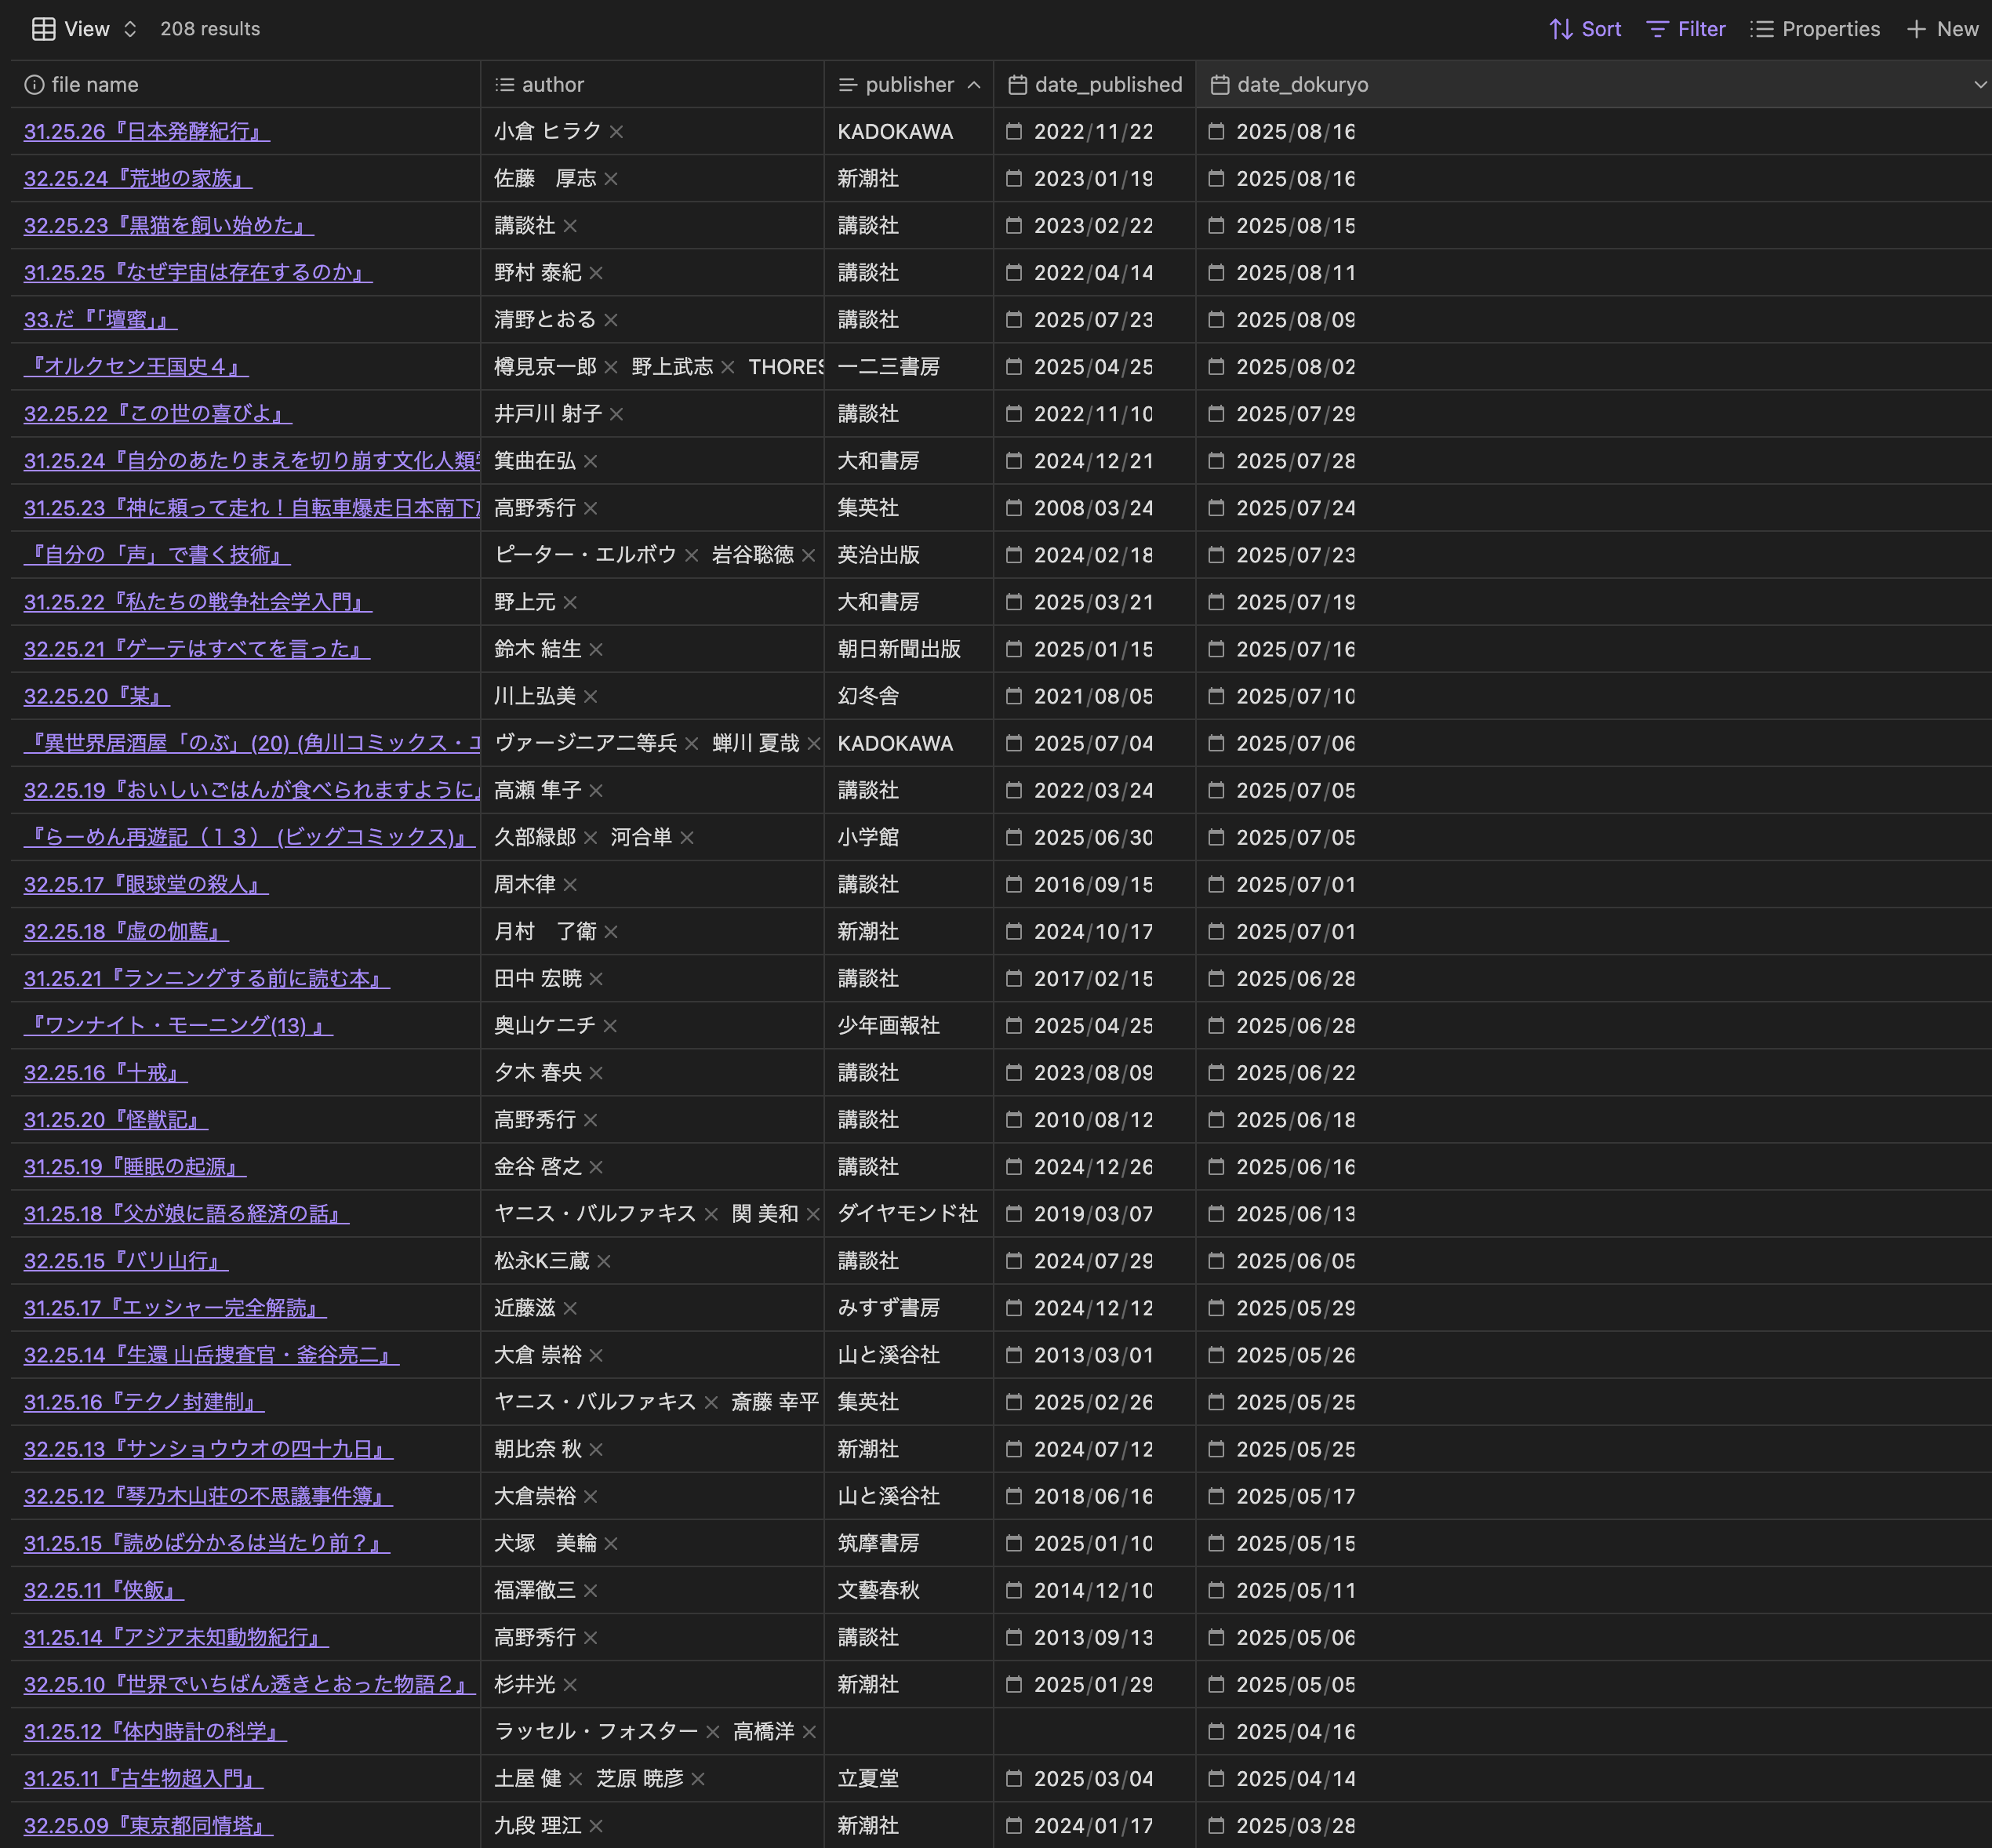Open the Properties list panel
Screen dimensions: 1992x1848
click(x=1814, y=29)
